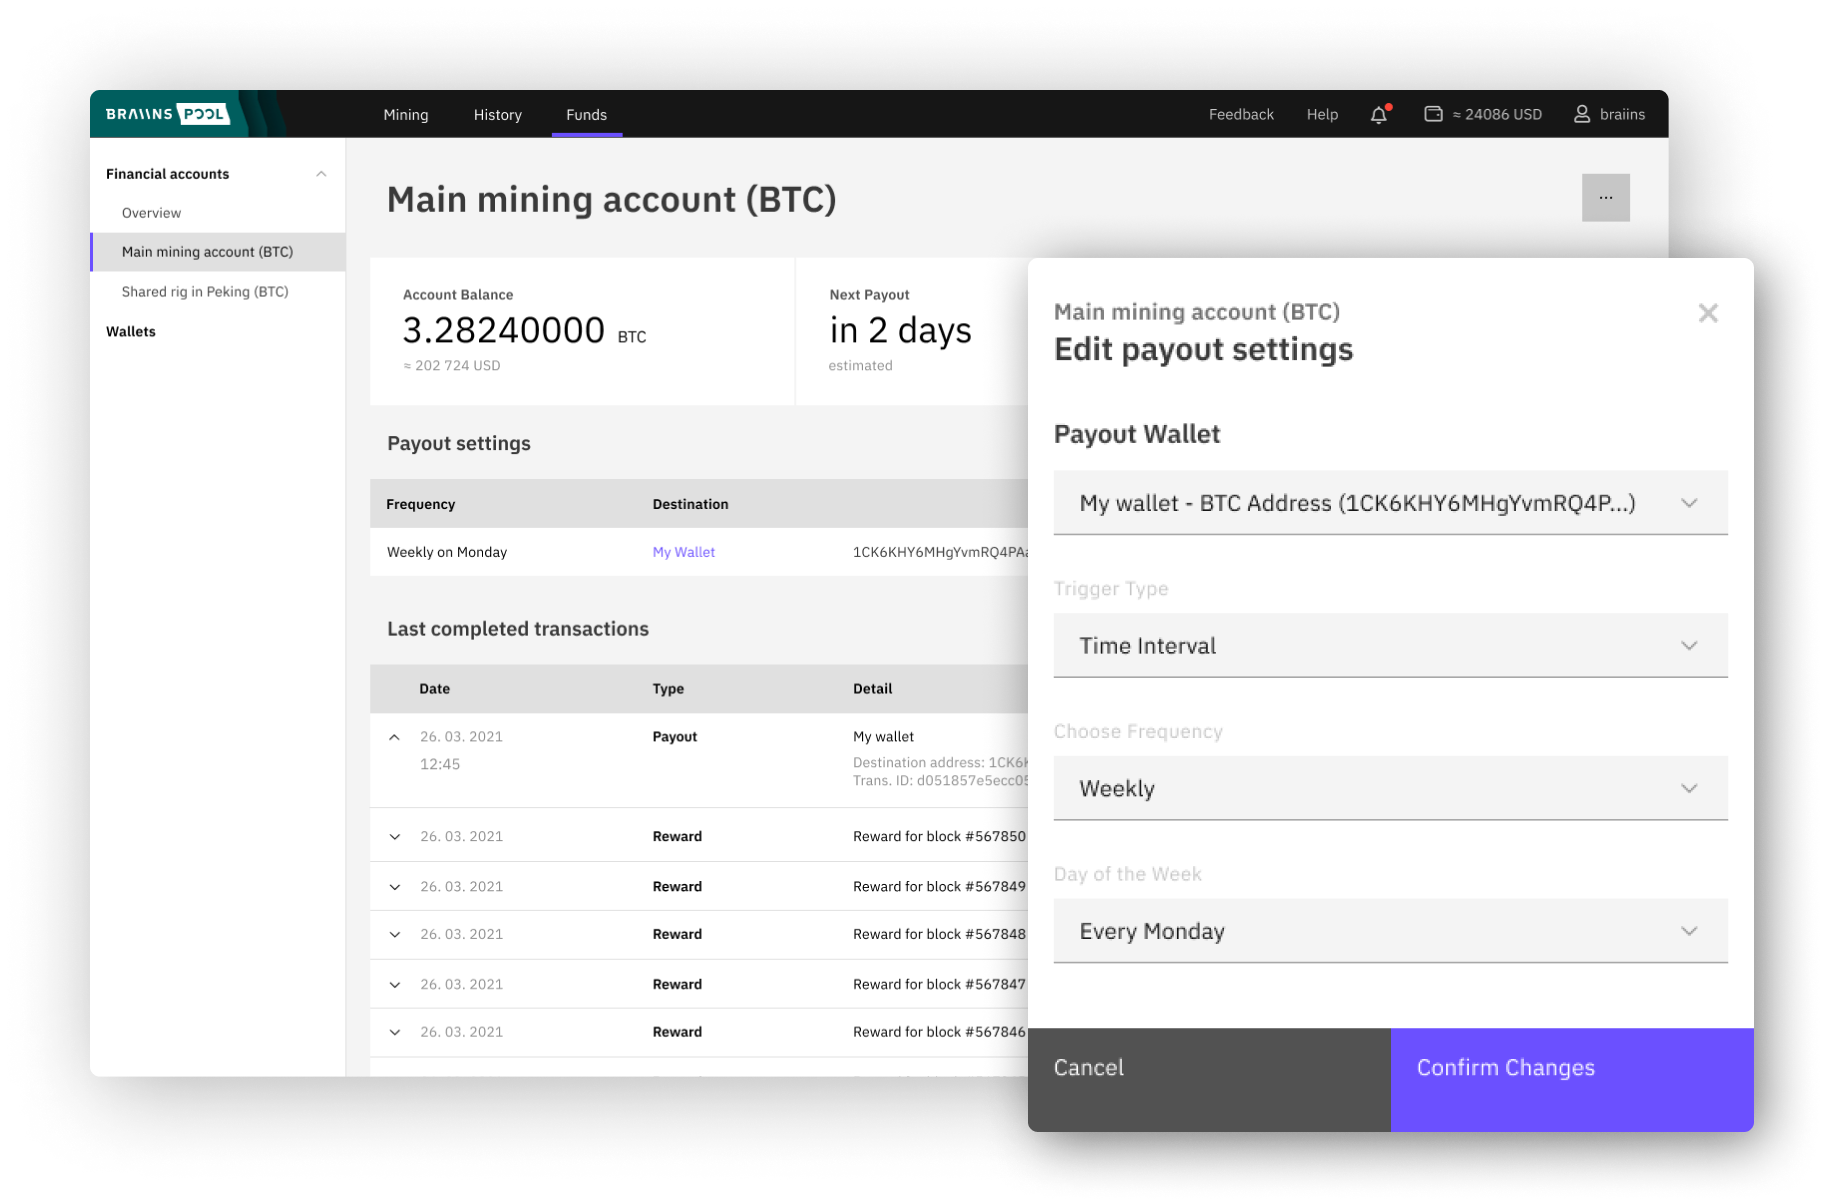Open the notifications bell
1824x1202 pixels.
tap(1379, 114)
